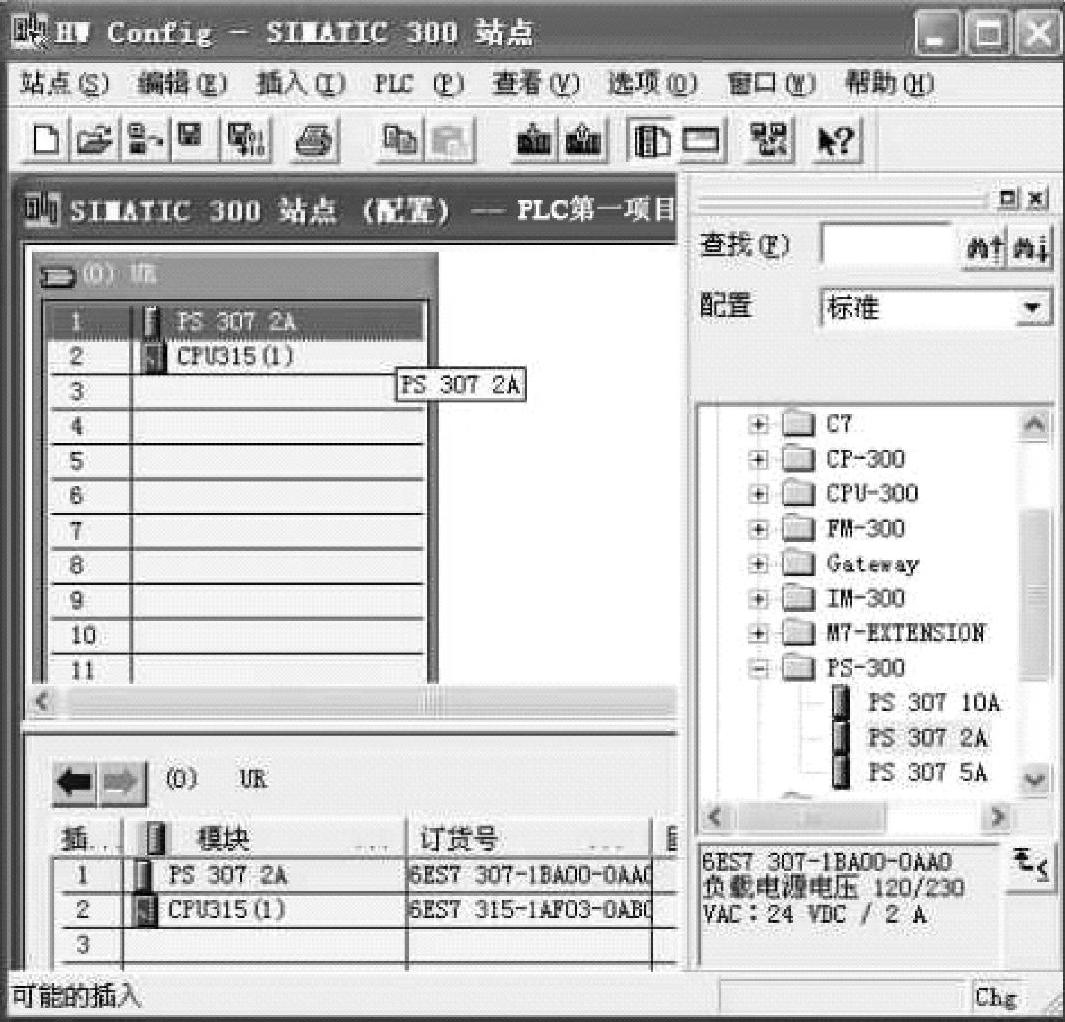1065x1022 pixels.
Task: Expand the Gateway catalog folder
Action: (758, 564)
